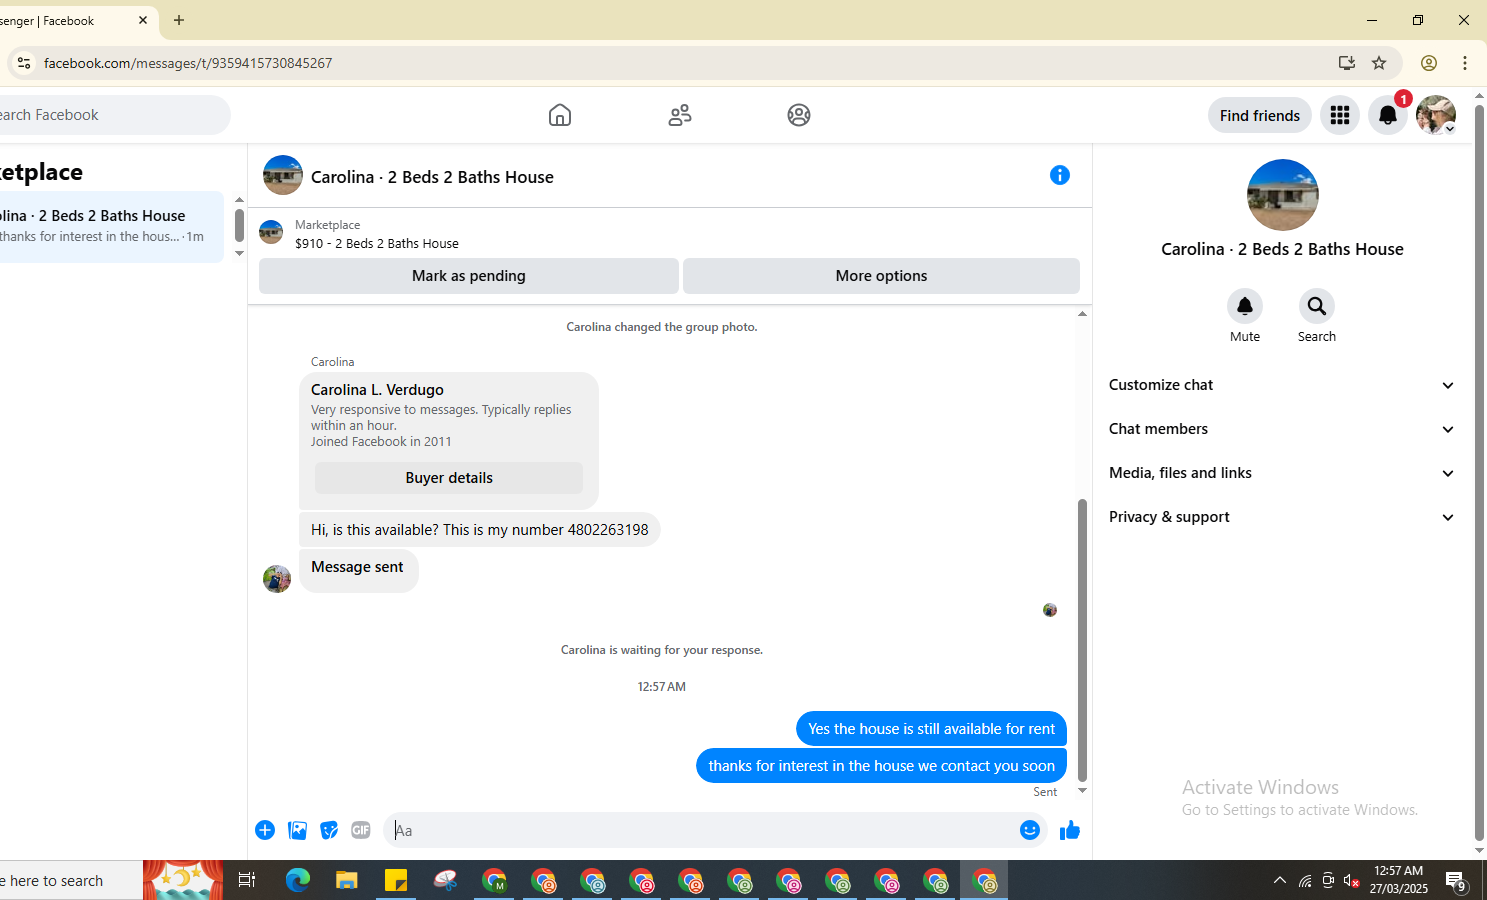This screenshot has height=900, width=1487.
Task: Open the emoji picker in message box
Action: click(x=1030, y=830)
